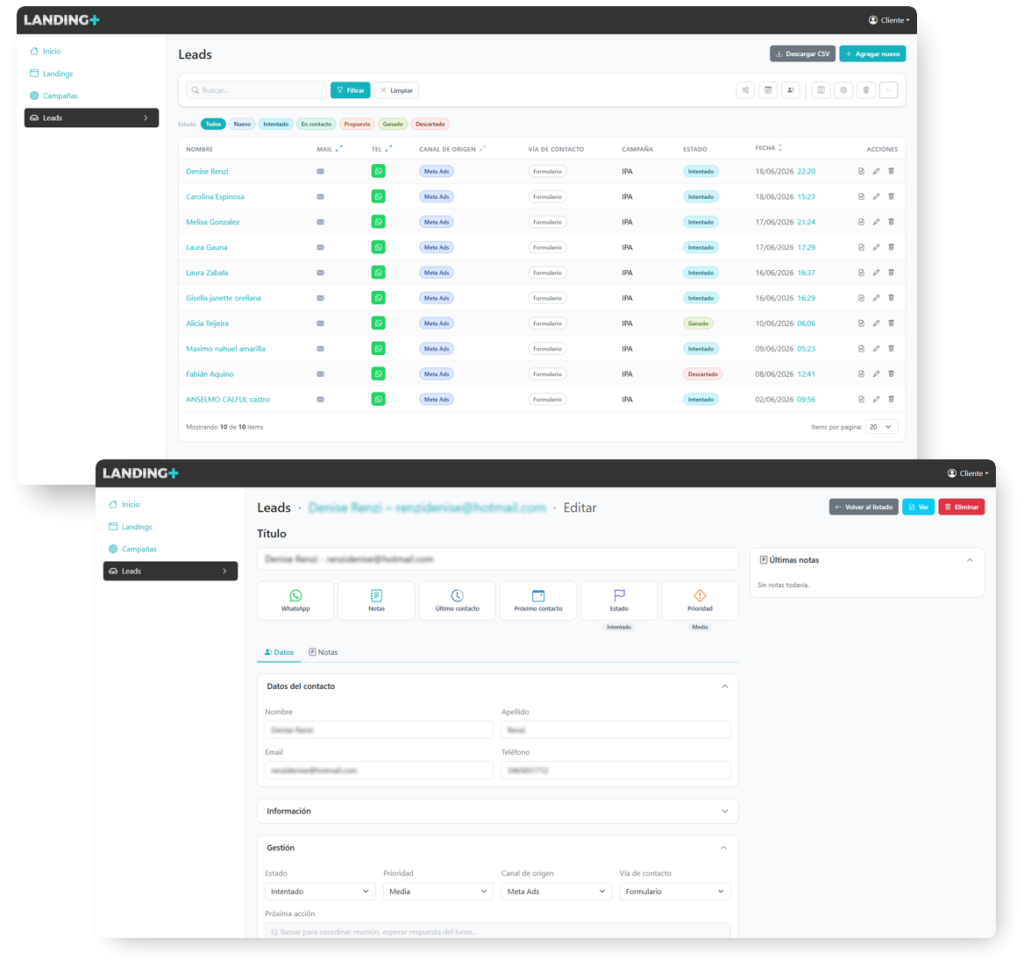Open WhatsApp for the Fabián Aquino row
The image size is (1024, 966).
(x=378, y=374)
